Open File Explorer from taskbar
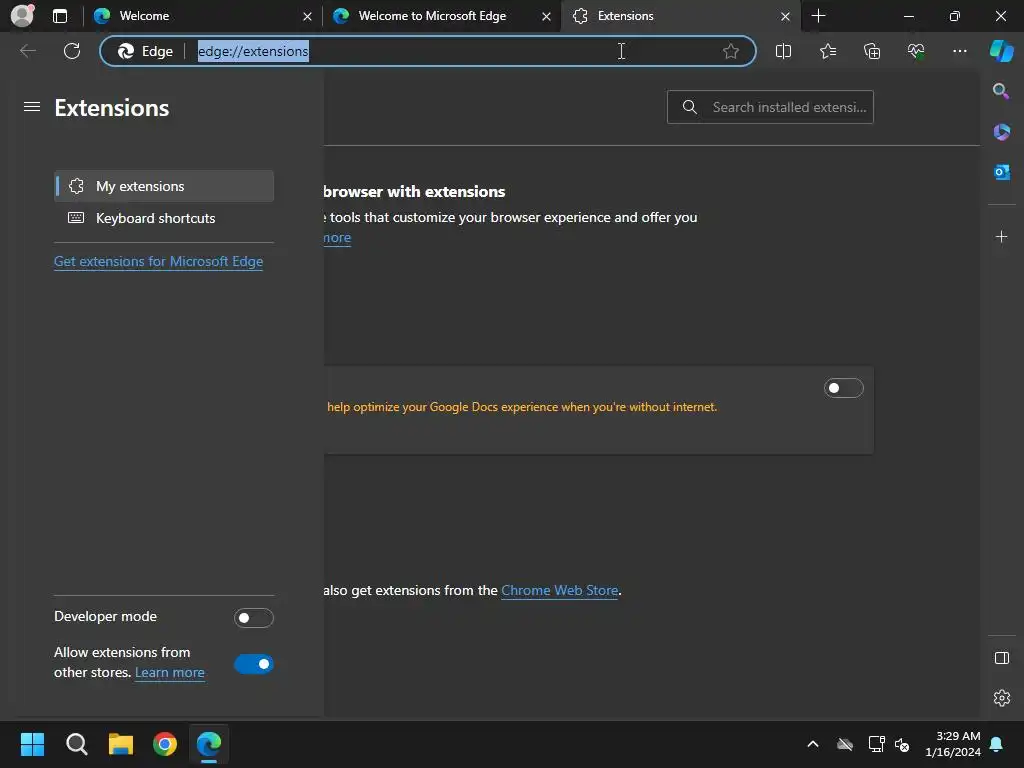The width and height of the screenshot is (1024, 768). click(x=121, y=744)
